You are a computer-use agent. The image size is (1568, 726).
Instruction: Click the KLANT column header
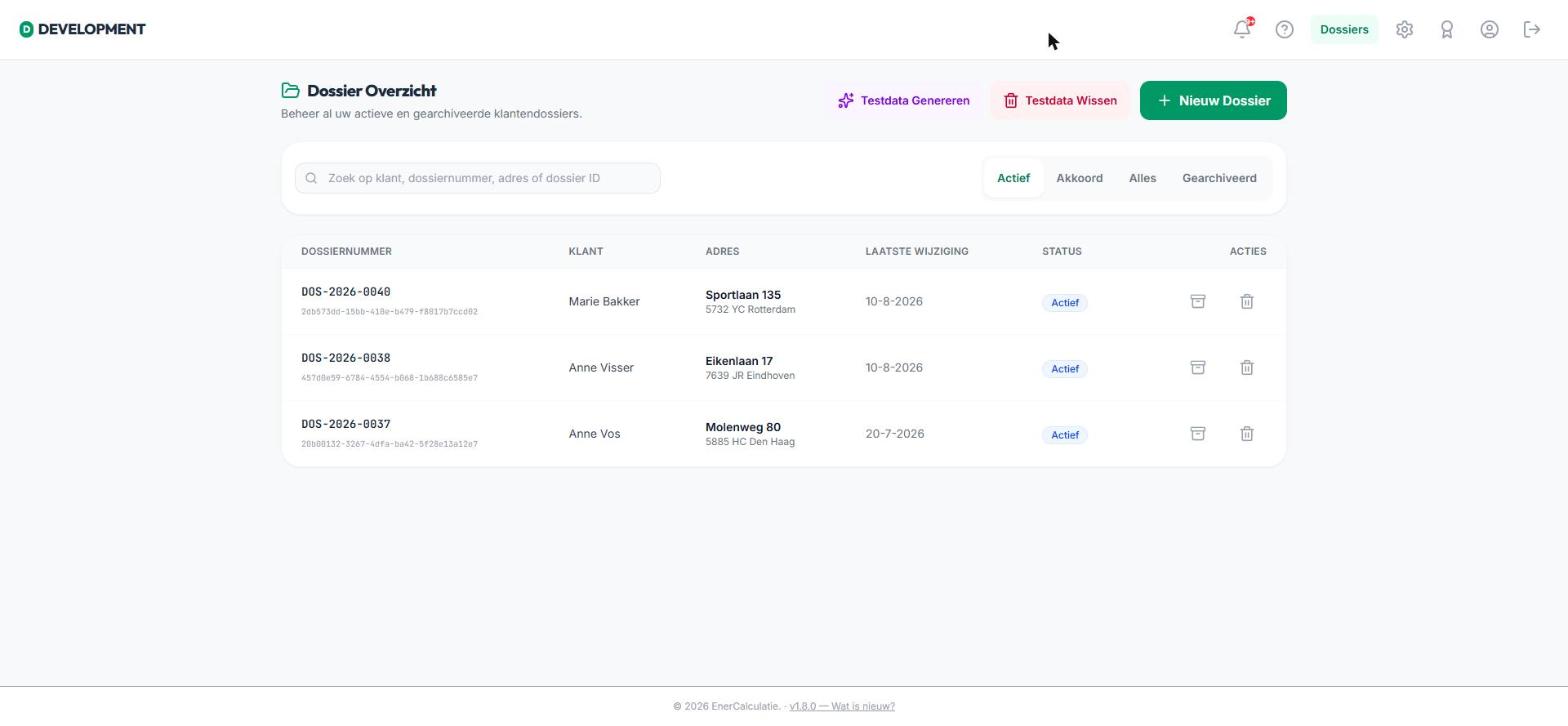[585, 251]
